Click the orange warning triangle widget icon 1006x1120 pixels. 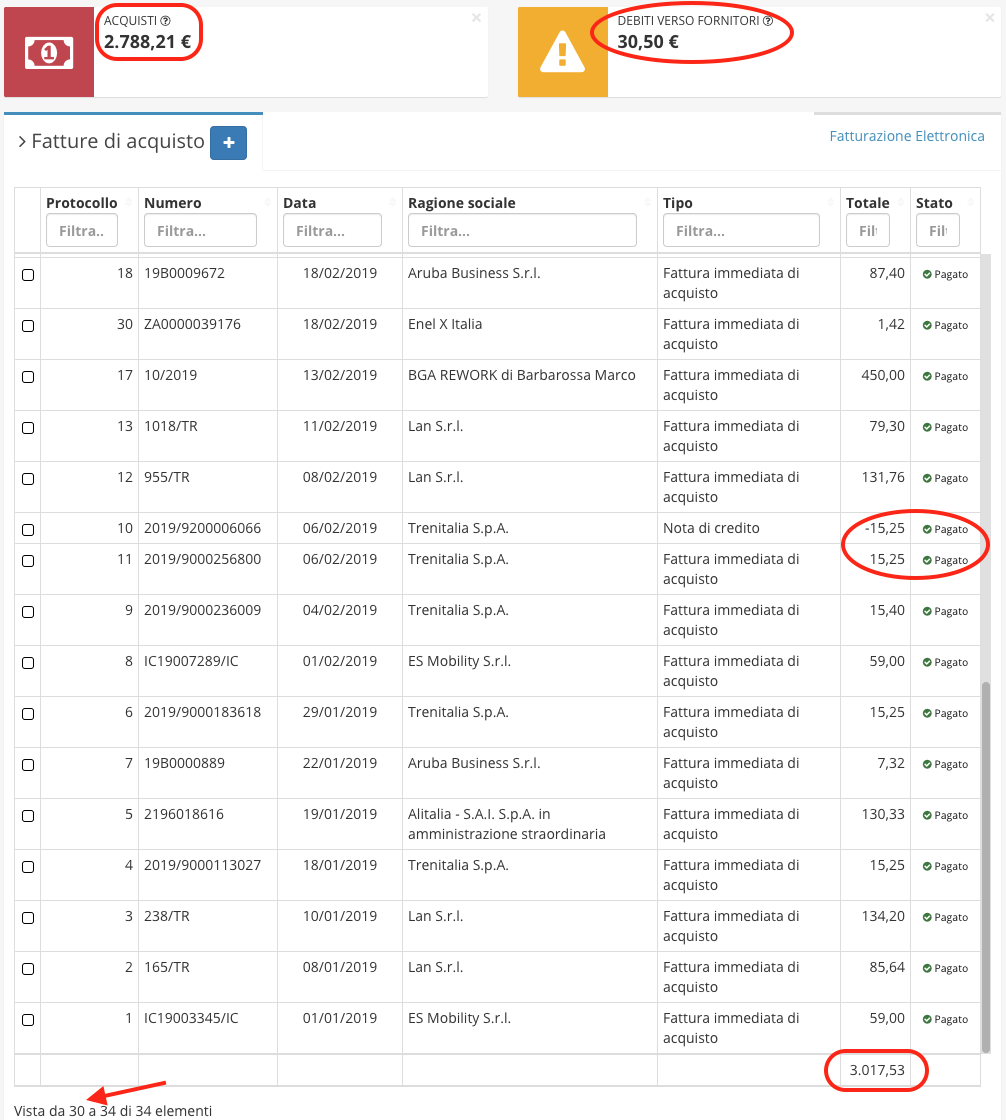pos(562,52)
